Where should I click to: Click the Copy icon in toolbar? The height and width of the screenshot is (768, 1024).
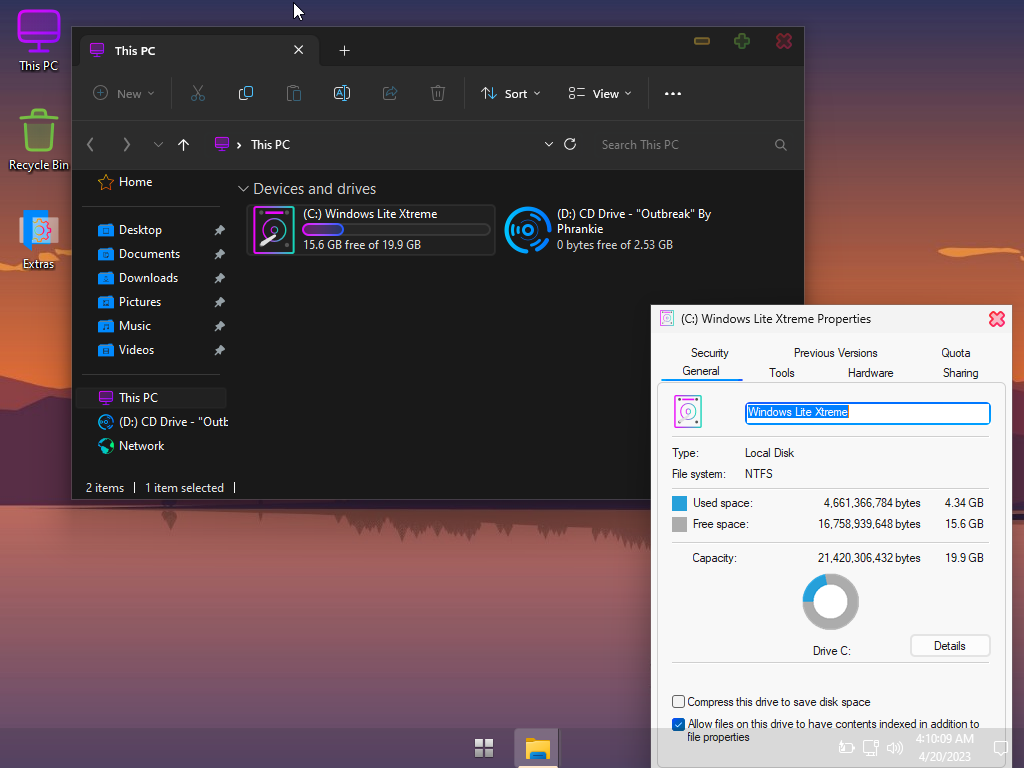pos(246,93)
